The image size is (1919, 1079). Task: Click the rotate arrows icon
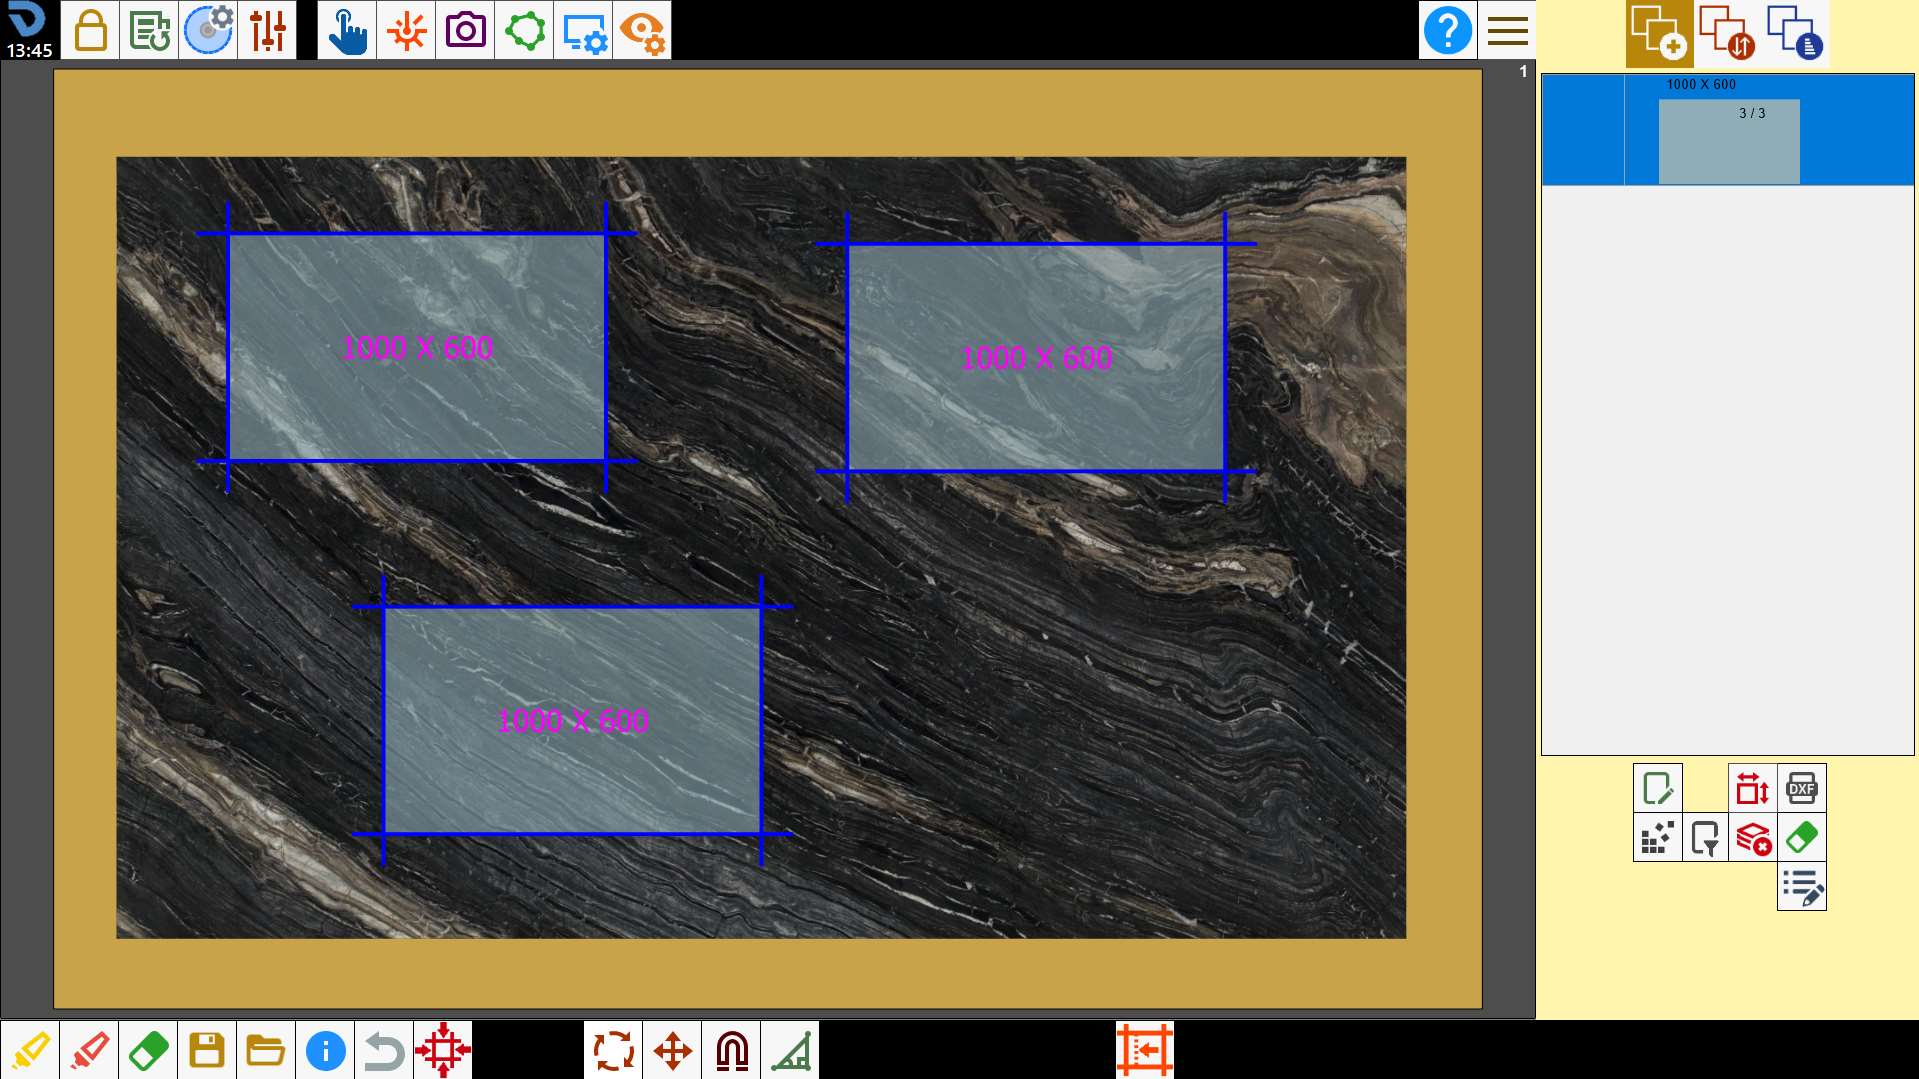click(x=613, y=1050)
